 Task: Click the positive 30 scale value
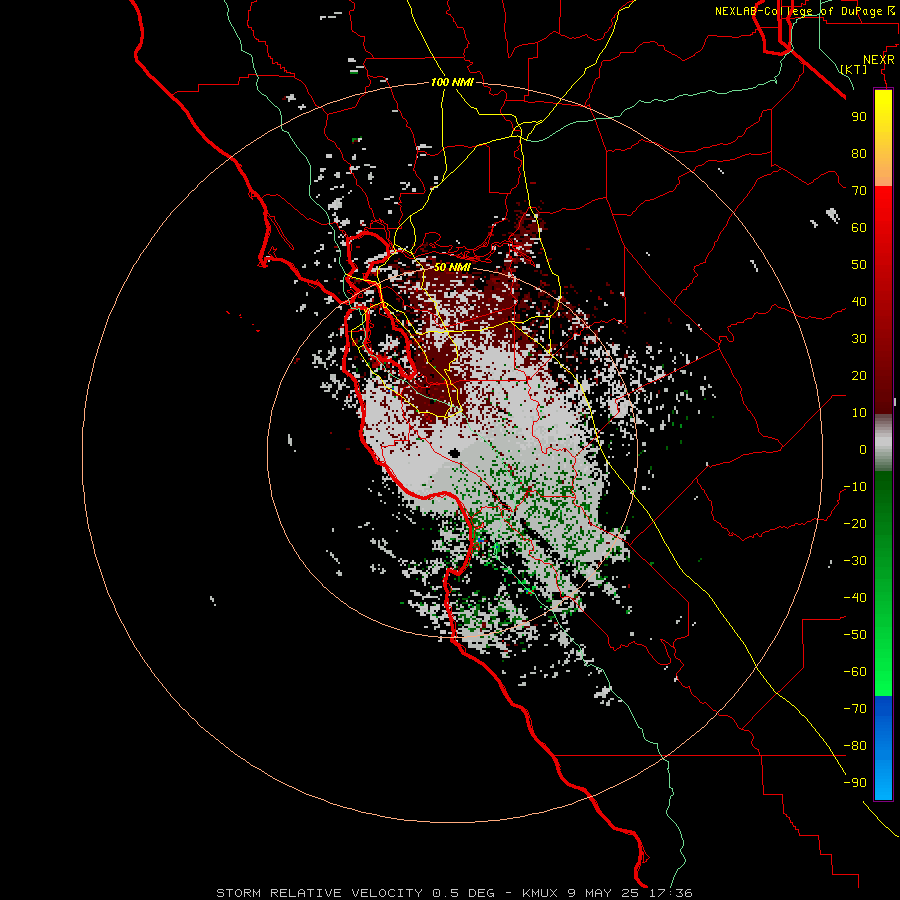pyautogui.click(x=859, y=339)
